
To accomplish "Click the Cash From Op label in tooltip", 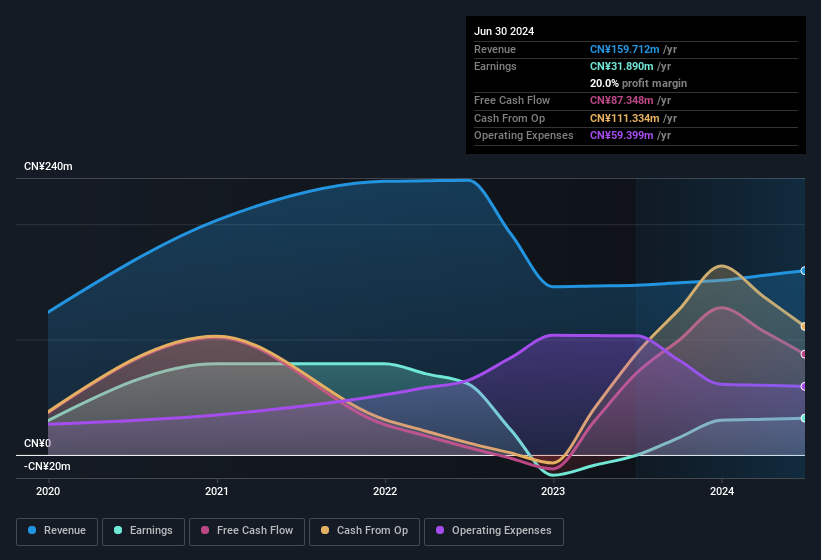I will 509,118.
